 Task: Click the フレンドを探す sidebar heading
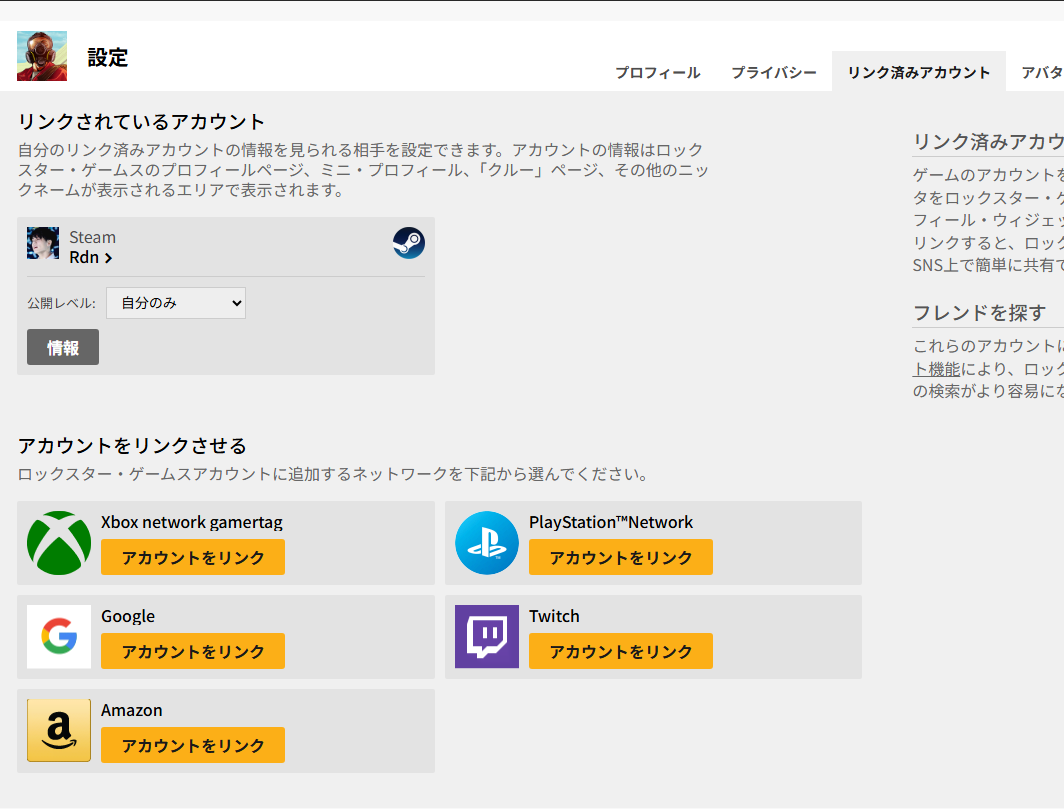pos(979,313)
